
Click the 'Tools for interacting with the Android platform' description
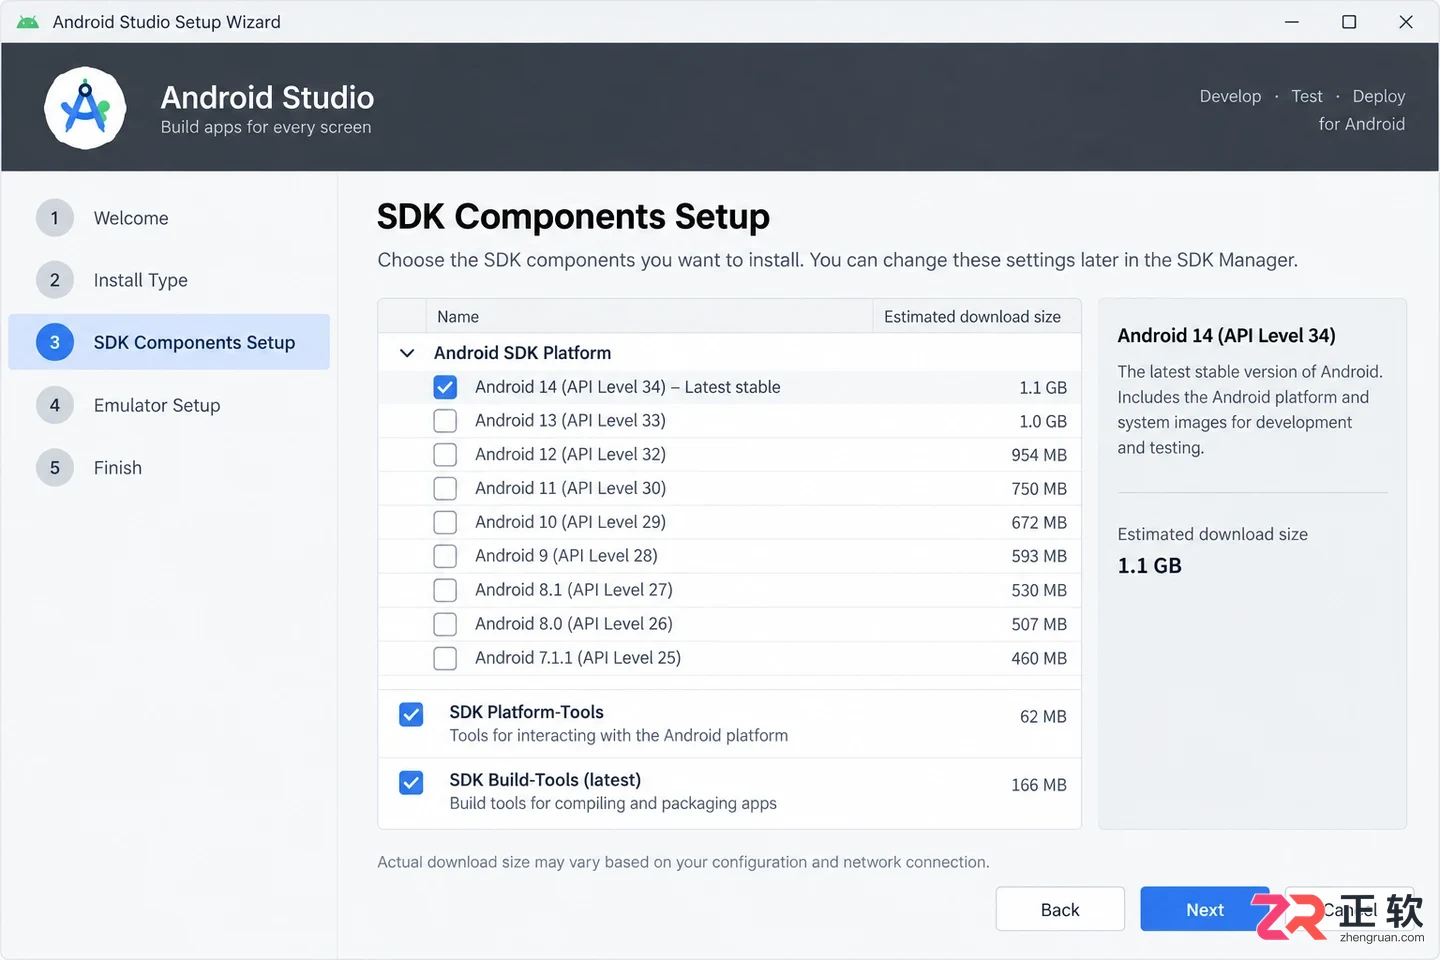point(619,736)
